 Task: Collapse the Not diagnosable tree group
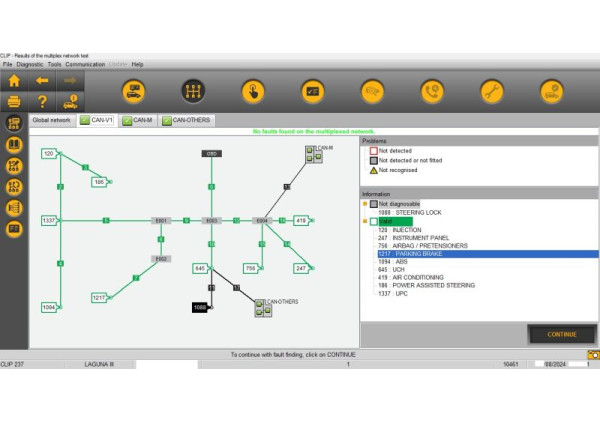pos(365,203)
